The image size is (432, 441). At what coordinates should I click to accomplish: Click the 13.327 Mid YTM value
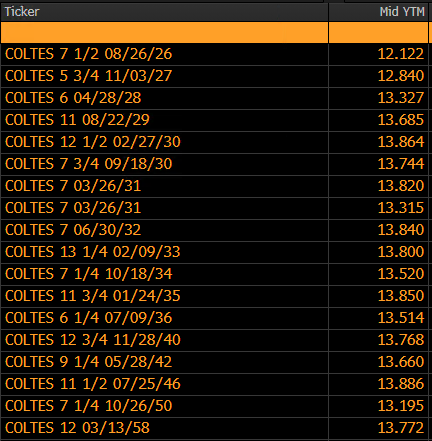401,98
